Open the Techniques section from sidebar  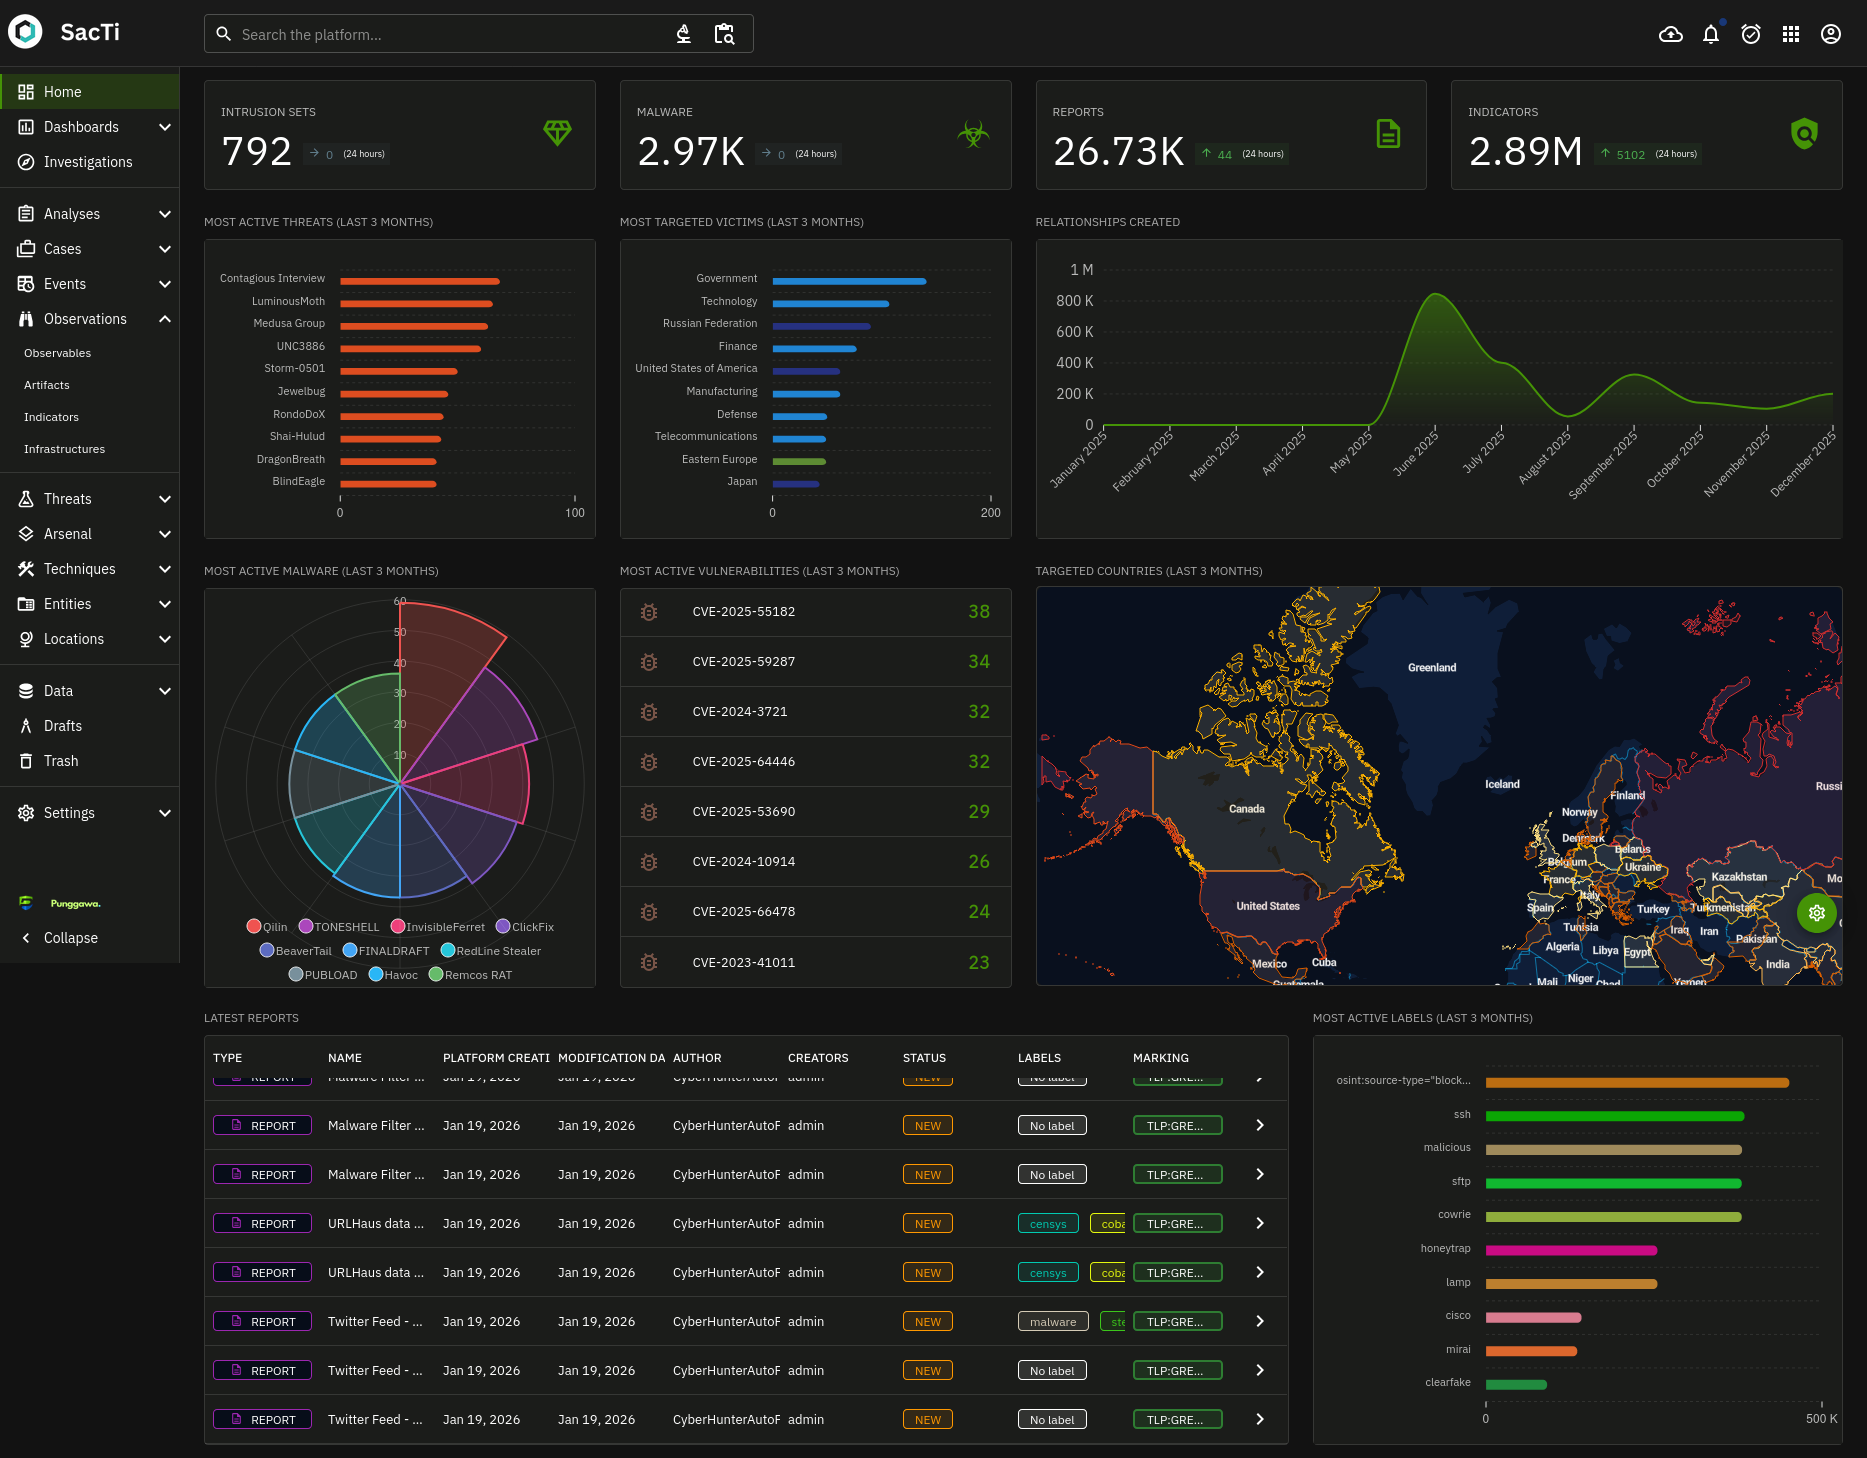click(x=80, y=568)
